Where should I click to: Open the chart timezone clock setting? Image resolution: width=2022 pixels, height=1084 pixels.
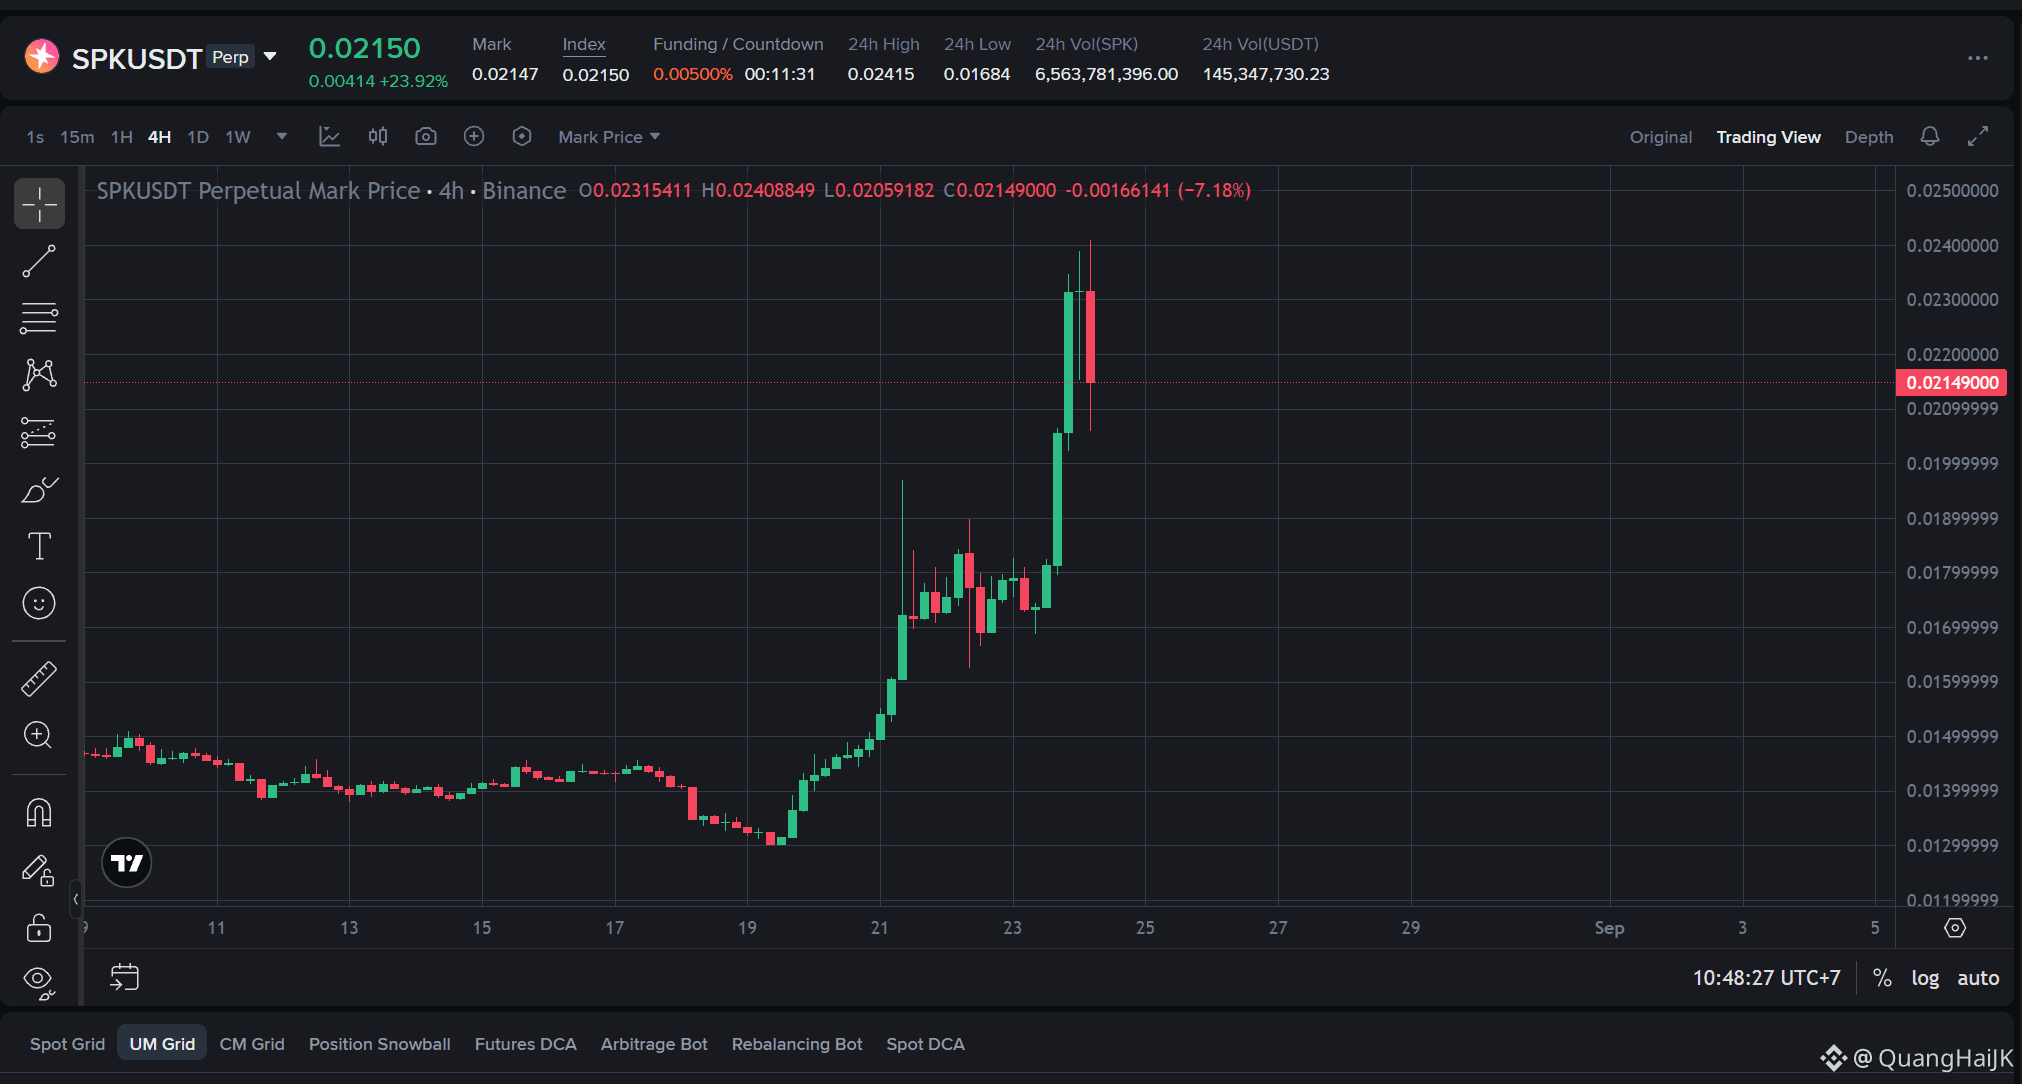pyautogui.click(x=1766, y=978)
